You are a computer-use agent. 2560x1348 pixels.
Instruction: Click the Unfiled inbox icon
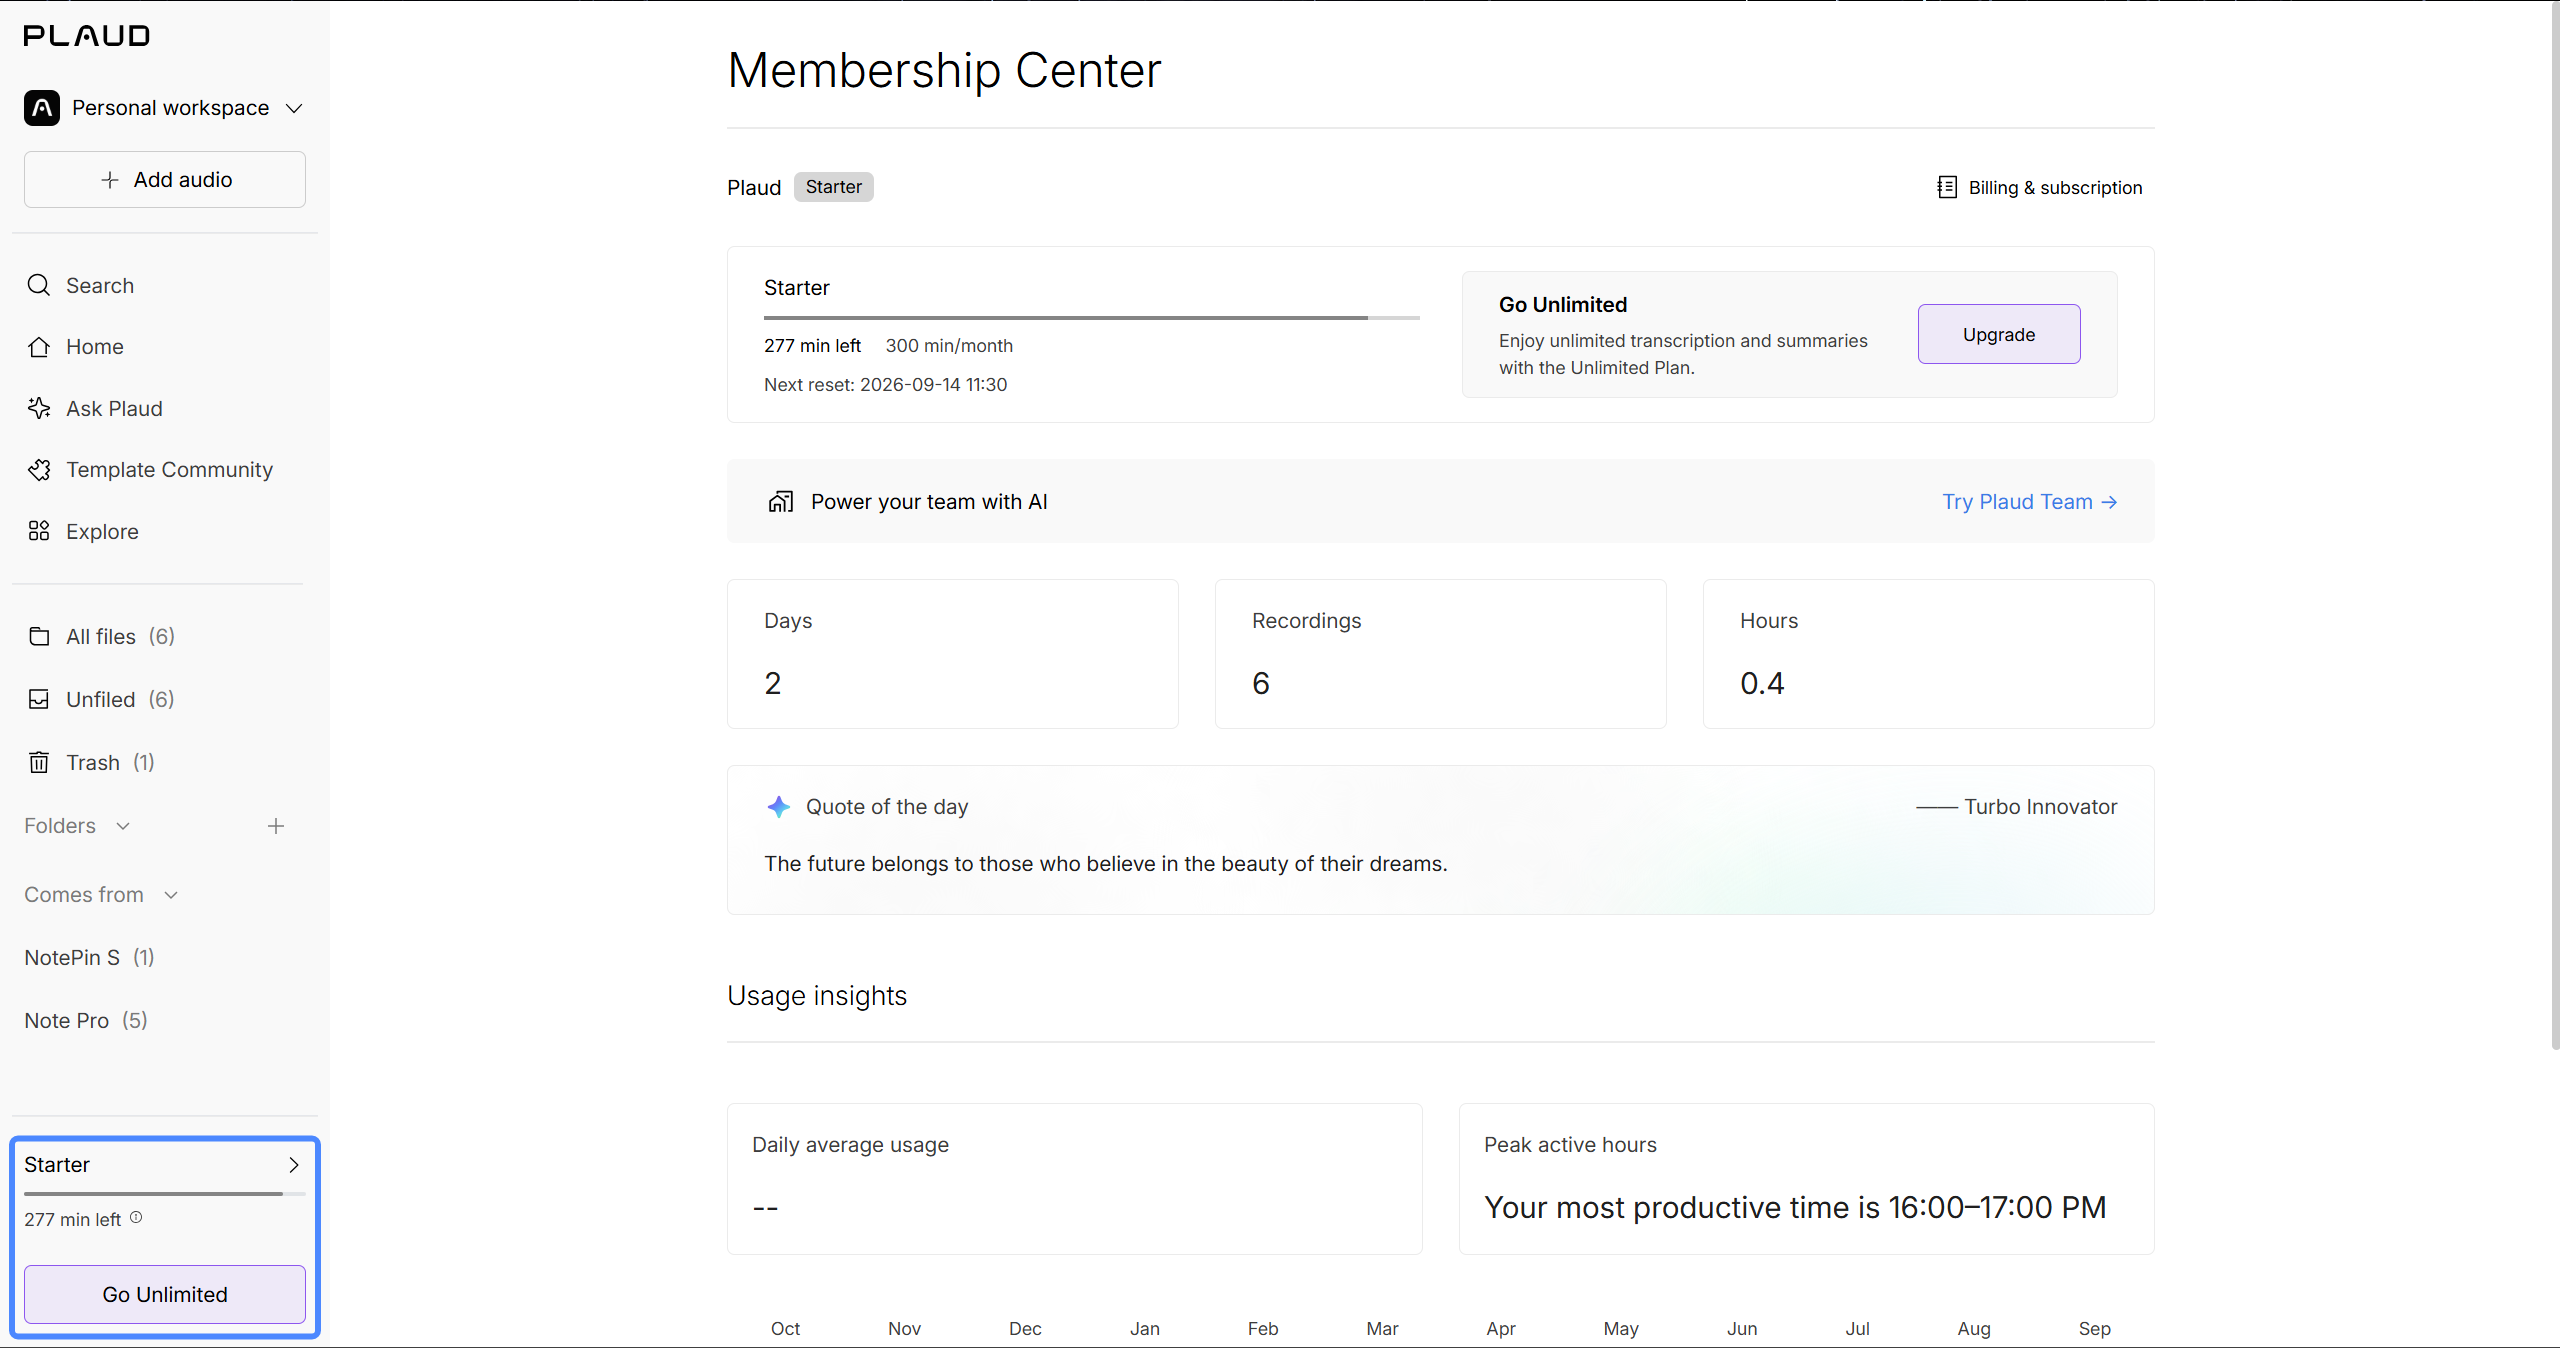pyautogui.click(x=39, y=699)
